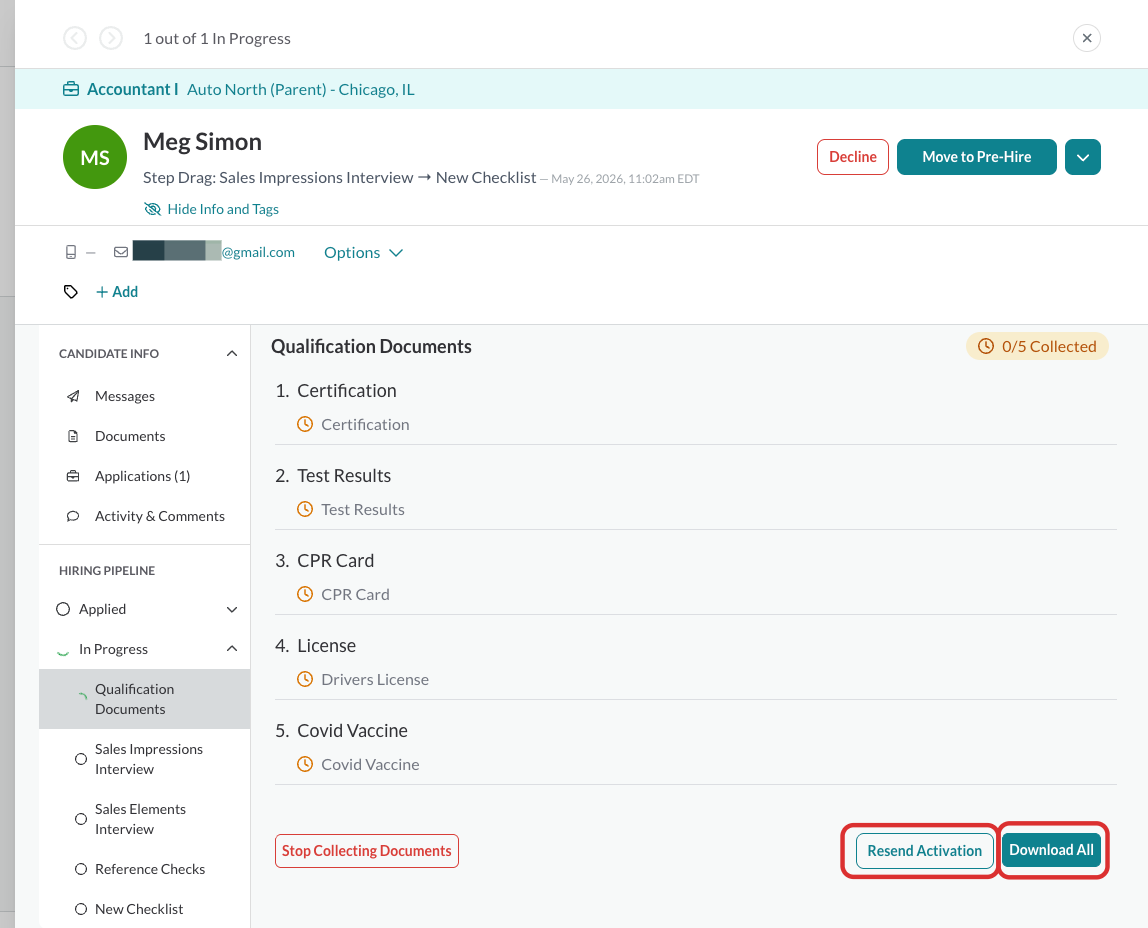The image size is (1148, 928).
Task: Open Activity & Comments in sidebar
Action: click(160, 516)
